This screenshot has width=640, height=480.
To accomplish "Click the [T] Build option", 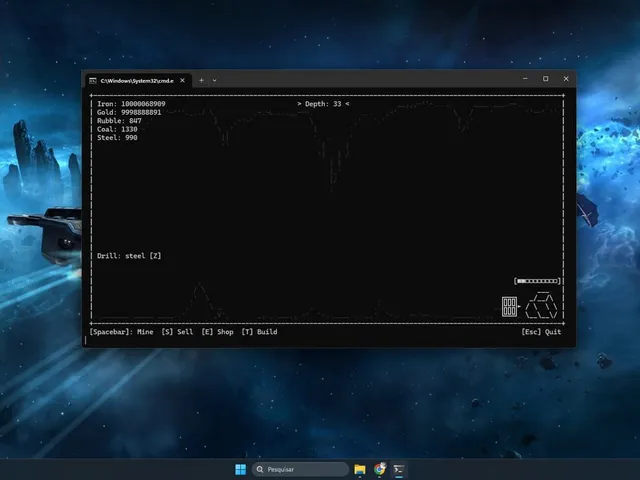I will 259,332.
